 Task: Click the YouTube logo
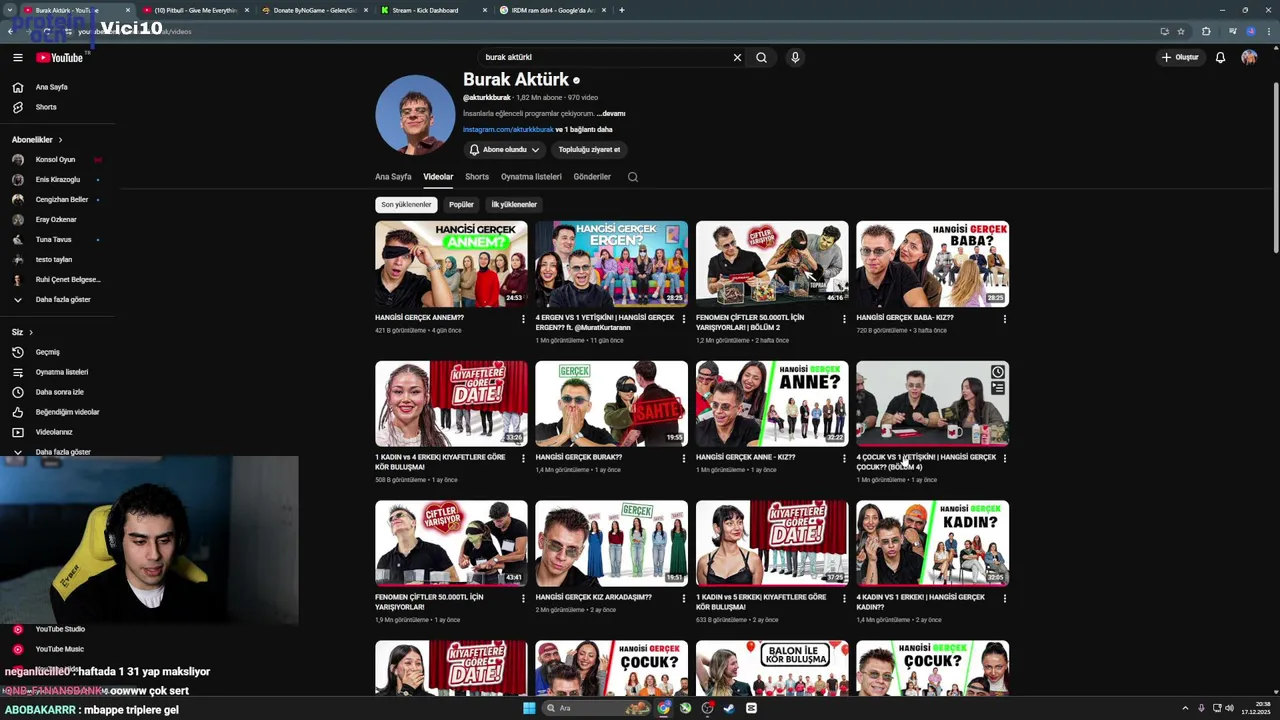pyautogui.click(x=62, y=58)
